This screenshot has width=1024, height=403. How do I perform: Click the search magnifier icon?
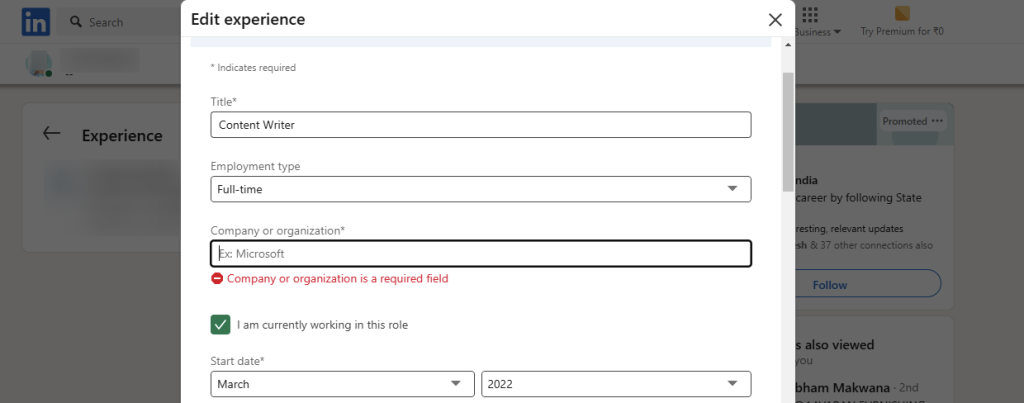click(x=76, y=22)
